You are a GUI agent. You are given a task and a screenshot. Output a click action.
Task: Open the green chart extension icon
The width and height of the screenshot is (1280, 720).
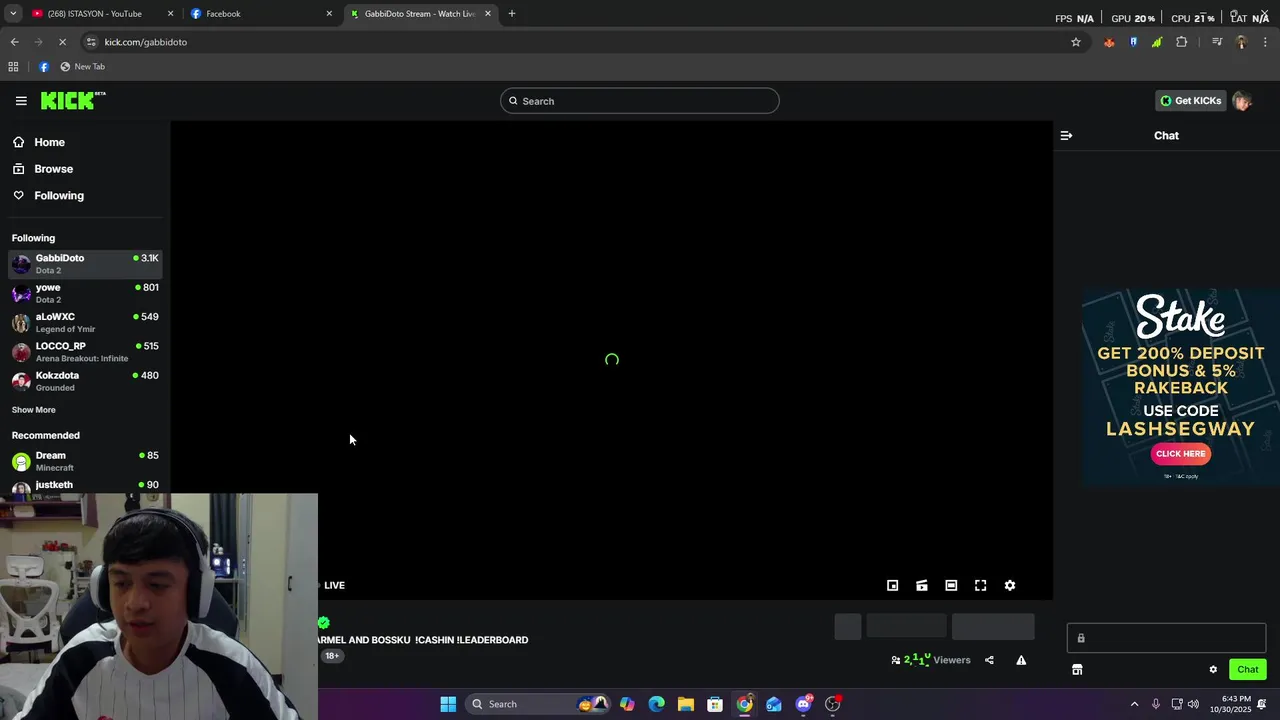pyautogui.click(x=1157, y=42)
